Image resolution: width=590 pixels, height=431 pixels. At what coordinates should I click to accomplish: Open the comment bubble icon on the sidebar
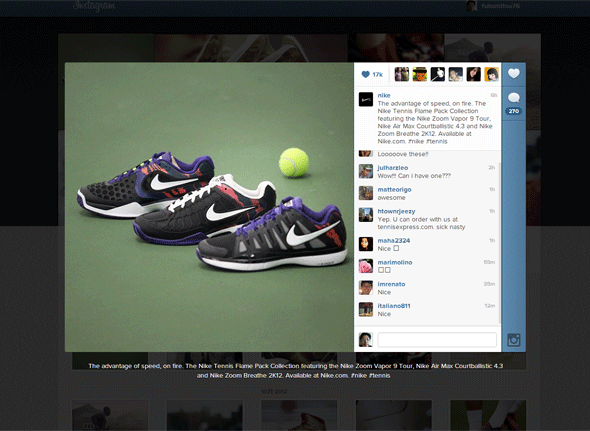514,98
